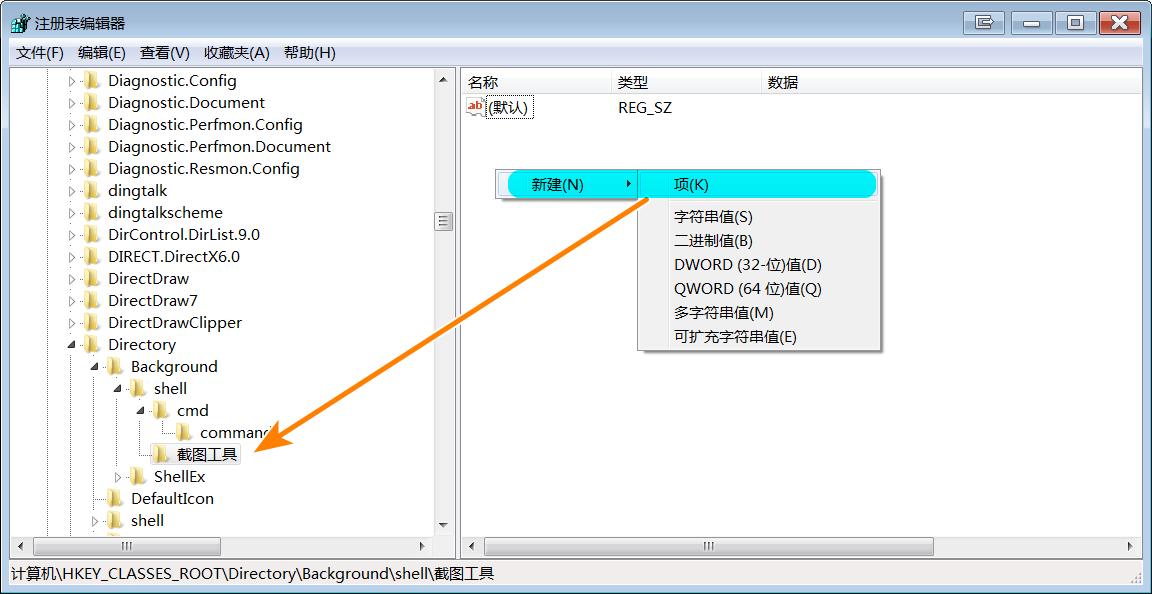
Task: Open the 编辑(E) menu
Action: [x=102, y=53]
